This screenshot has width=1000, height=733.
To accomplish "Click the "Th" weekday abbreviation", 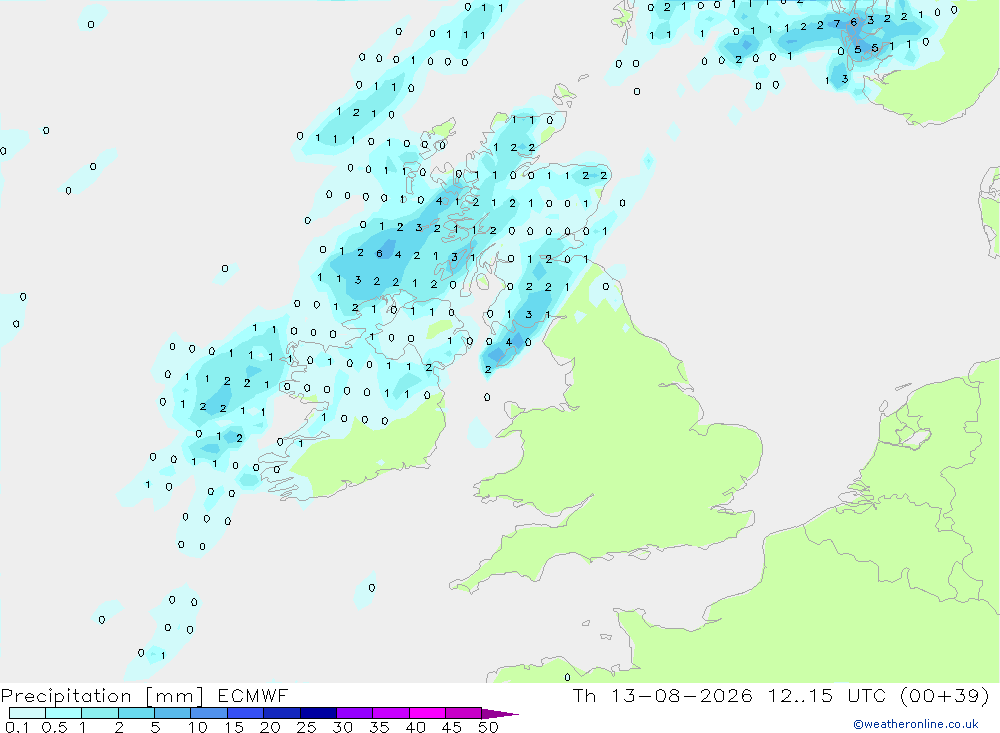I will (x=584, y=695).
